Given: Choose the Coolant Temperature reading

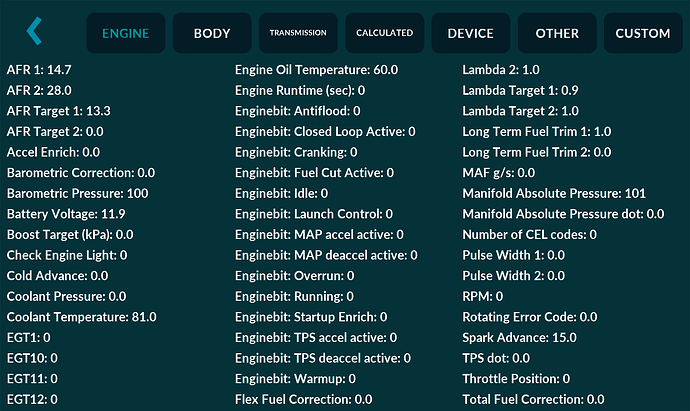Looking at the screenshot, I should pyautogui.click(x=81, y=317).
